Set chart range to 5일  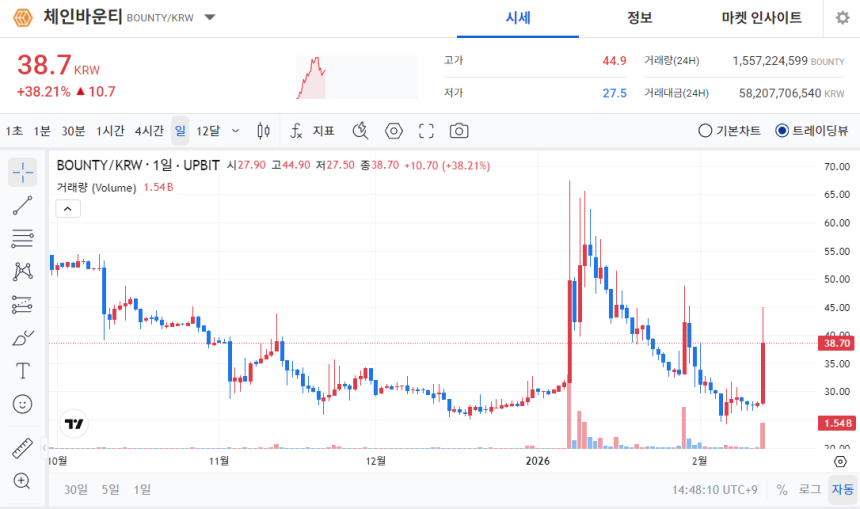tap(110, 489)
